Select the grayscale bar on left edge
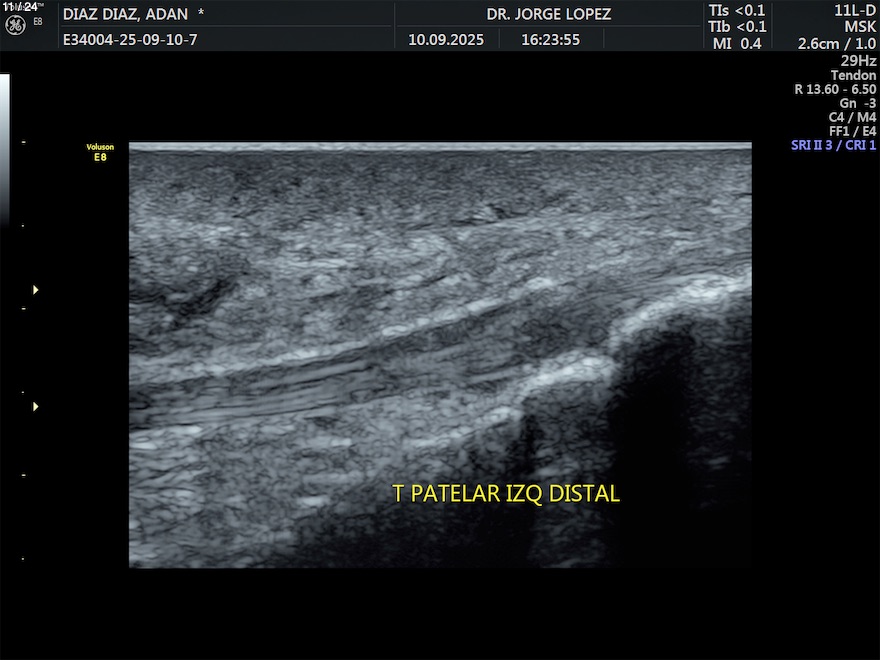Image resolution: width=880 pixels, height=660 pixels. [x=4, y=150]
